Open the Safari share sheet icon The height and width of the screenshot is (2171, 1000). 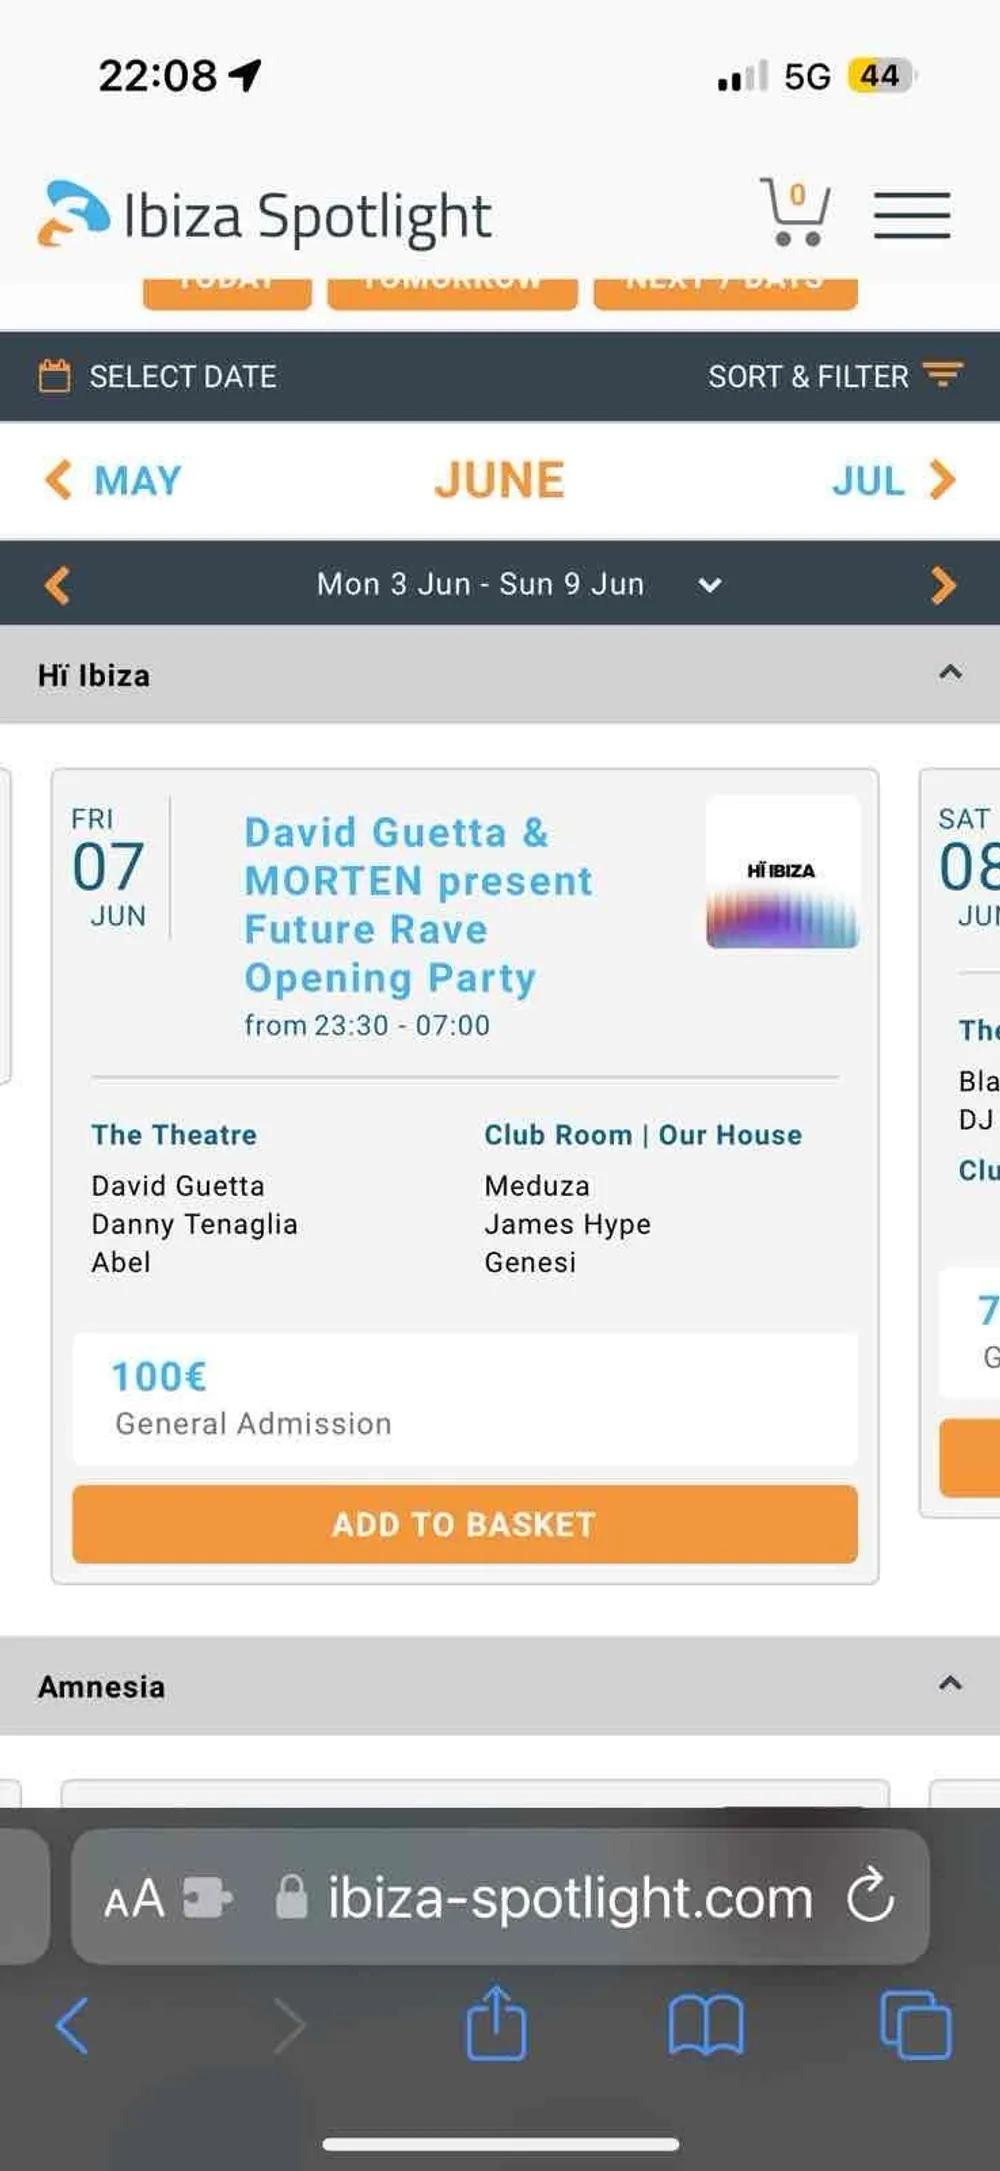click(x=495, y=2024)
